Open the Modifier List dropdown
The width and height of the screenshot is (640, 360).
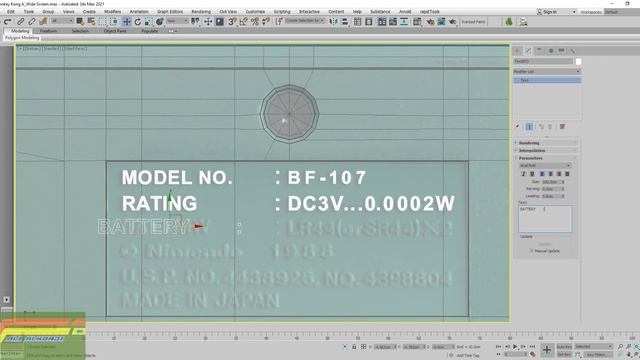tap(547, 71)
